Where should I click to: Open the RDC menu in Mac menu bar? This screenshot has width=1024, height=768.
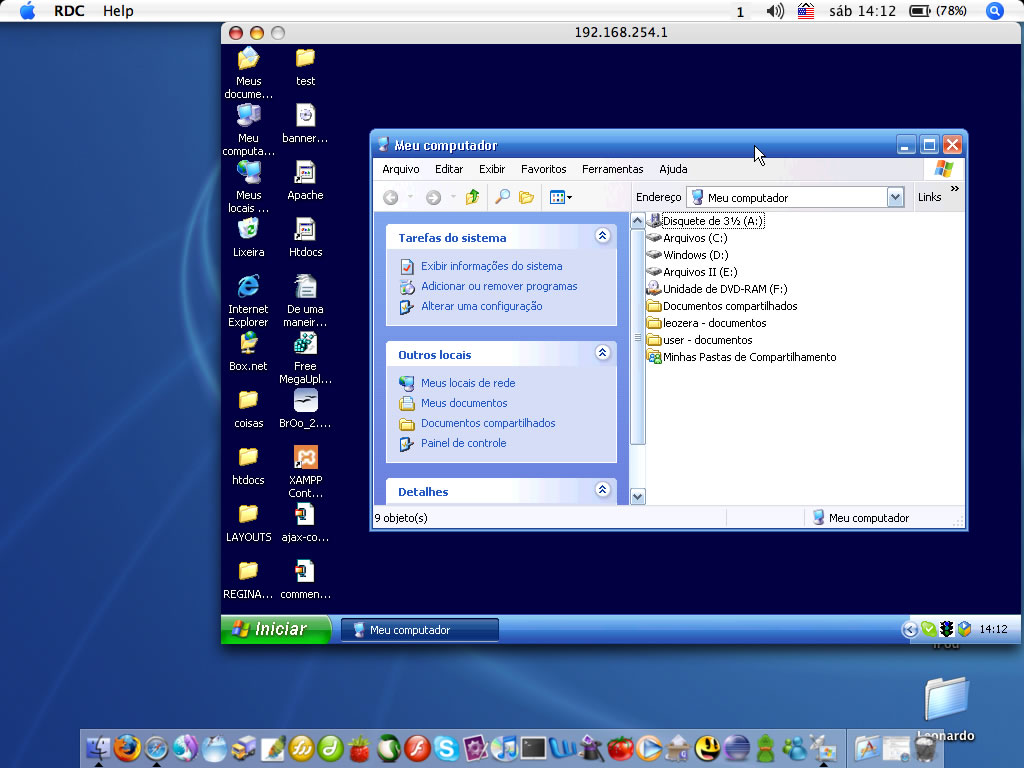(69, 11)
